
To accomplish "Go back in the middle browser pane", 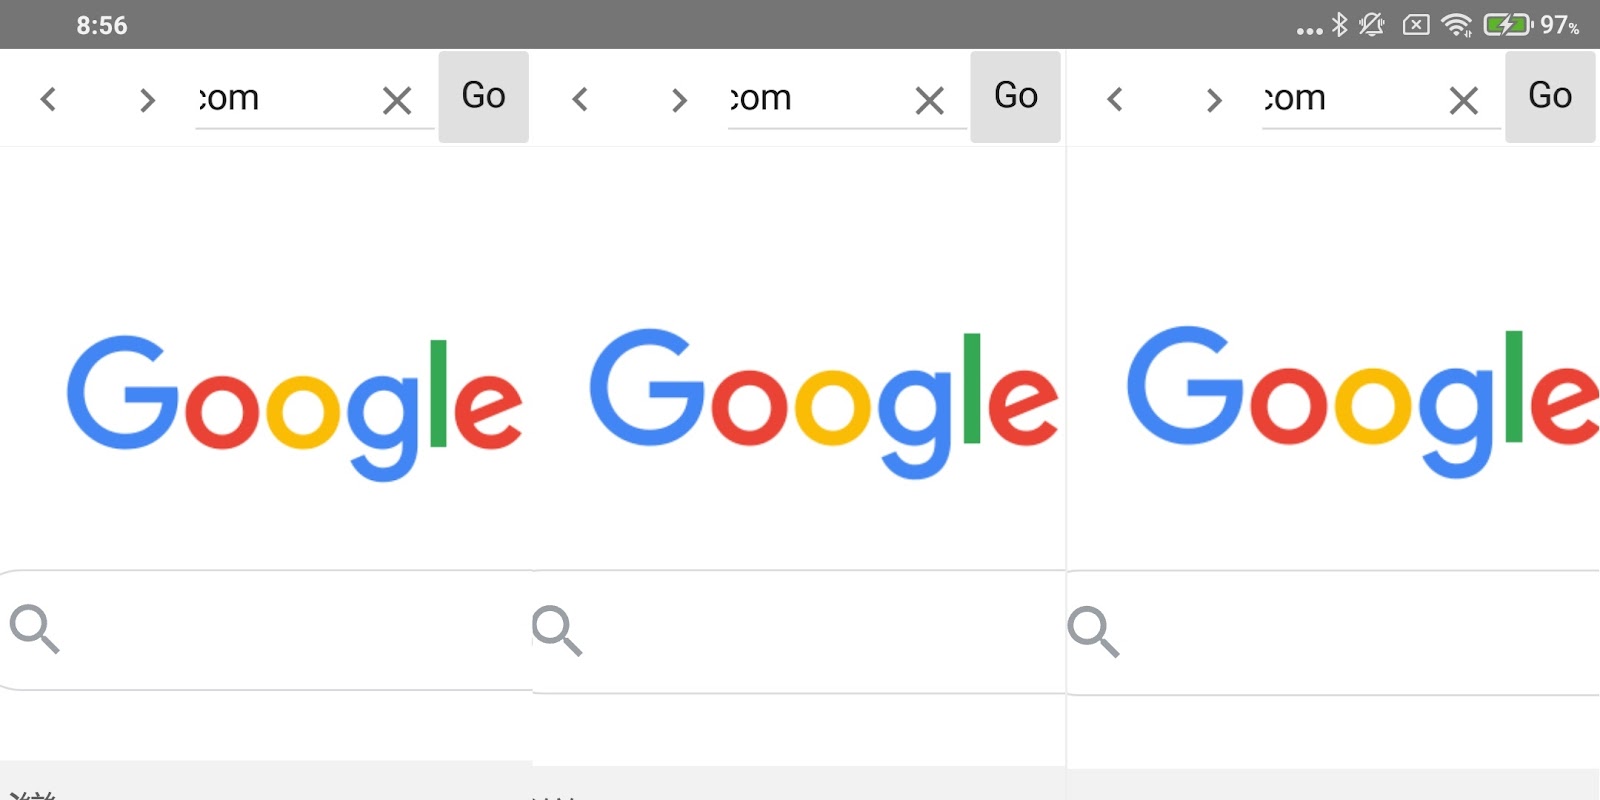I will point(580,99).
